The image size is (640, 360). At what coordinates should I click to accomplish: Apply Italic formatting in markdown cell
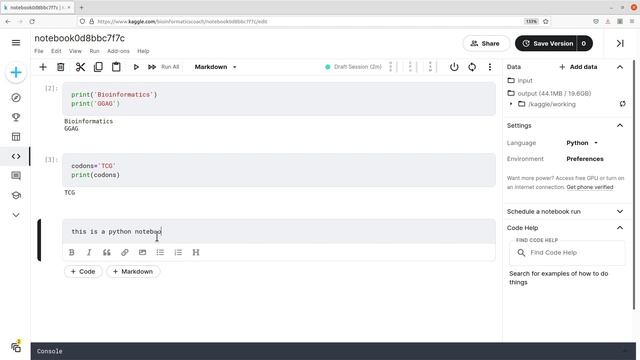89,252
